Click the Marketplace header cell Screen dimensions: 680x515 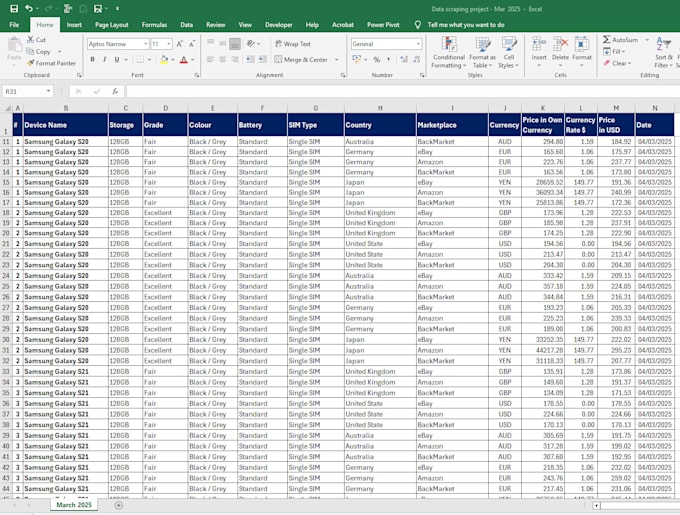452,125
